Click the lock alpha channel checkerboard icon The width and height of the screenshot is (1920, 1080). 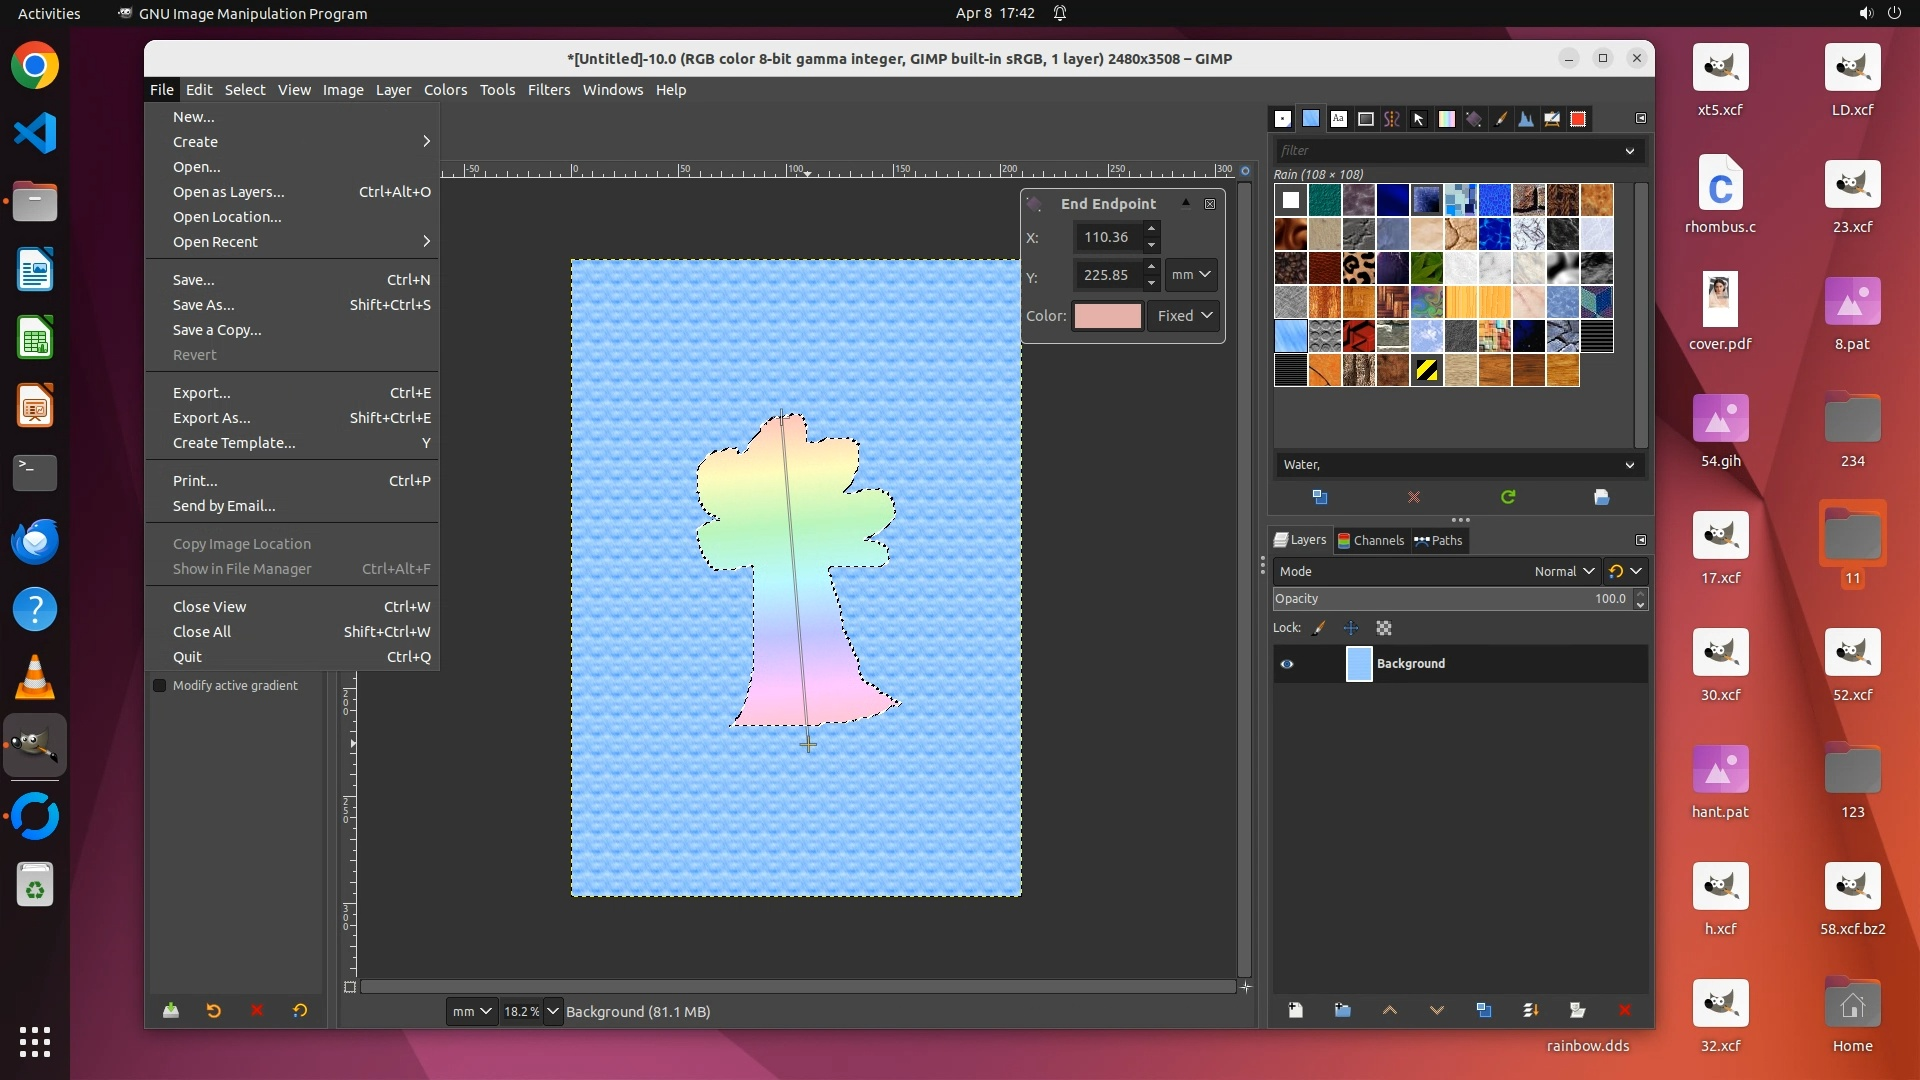pyautogui.click(x=1383, y=628)
